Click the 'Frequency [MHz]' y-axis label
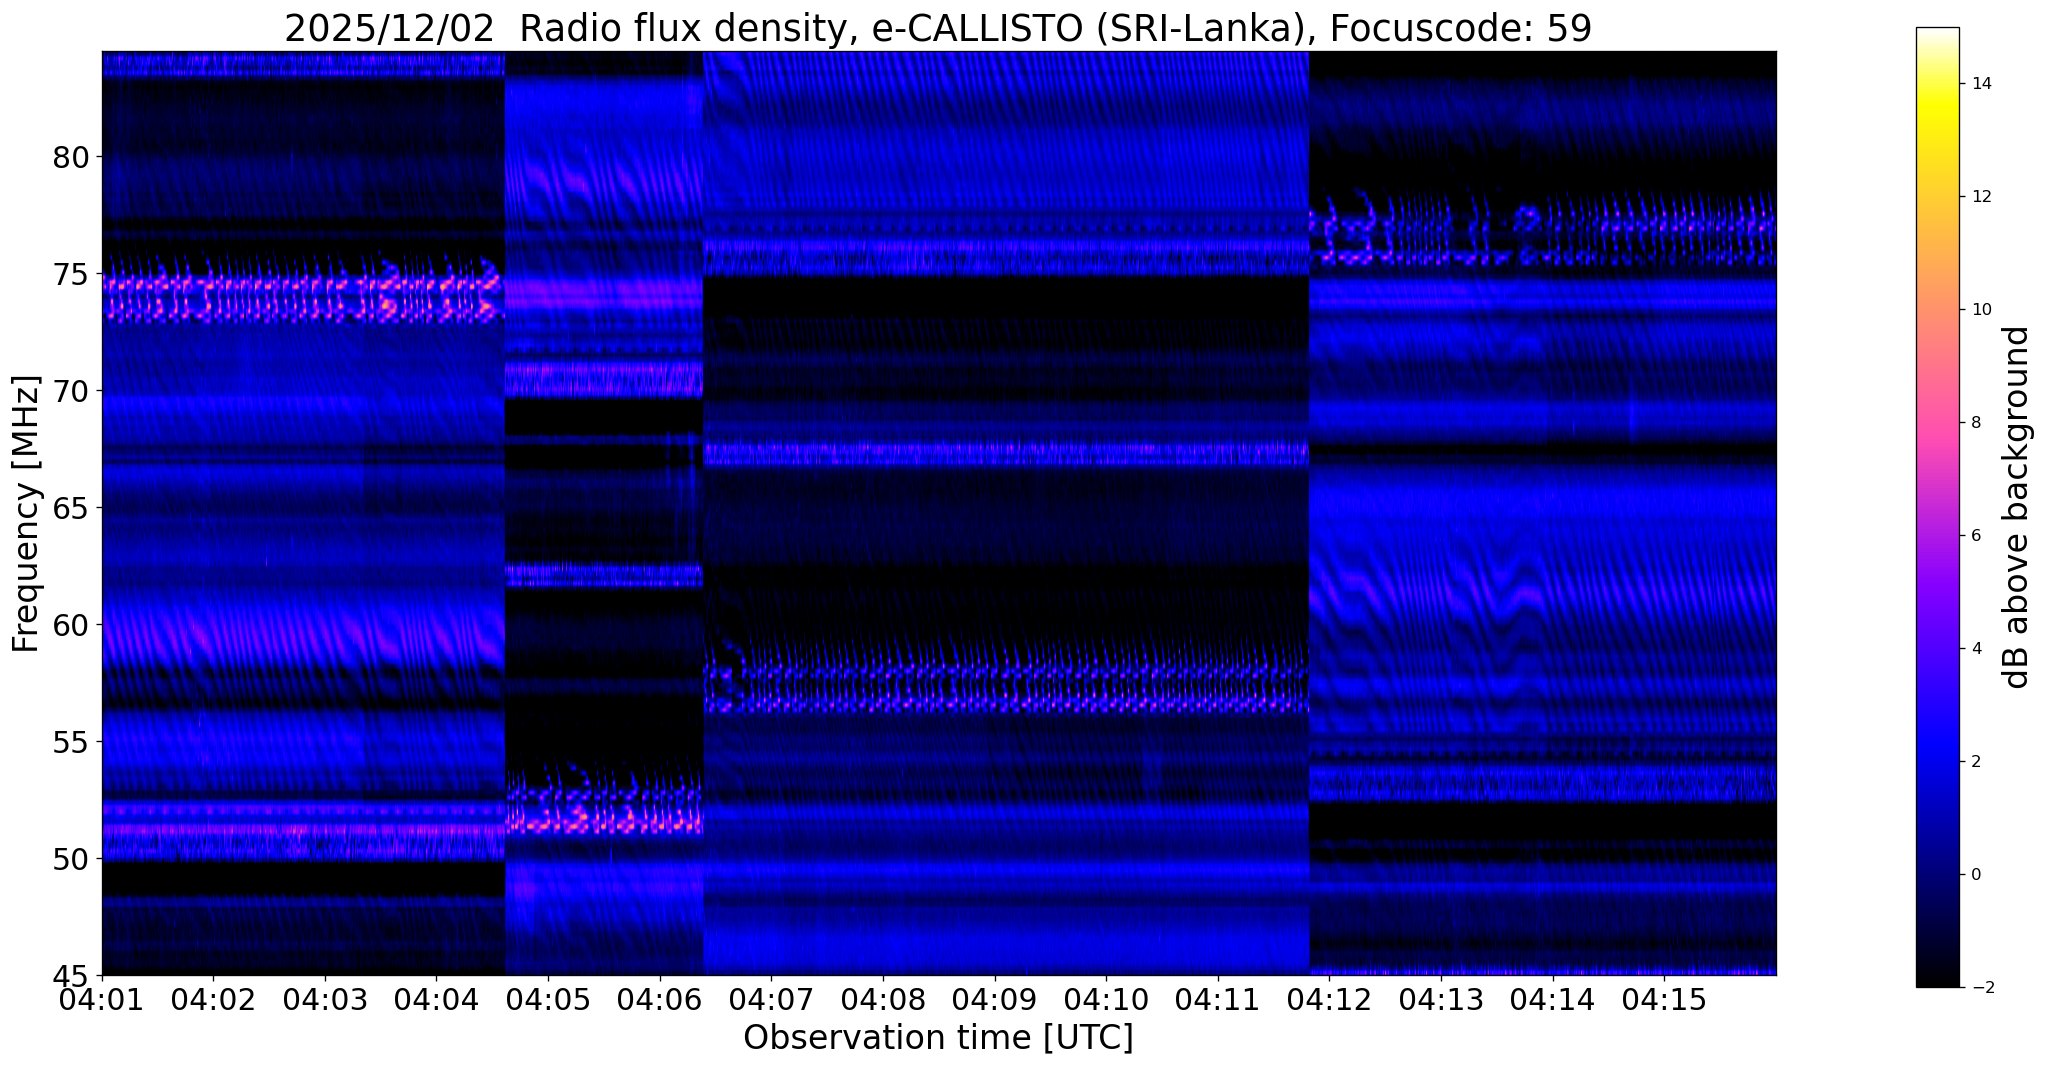 [26, 514]
